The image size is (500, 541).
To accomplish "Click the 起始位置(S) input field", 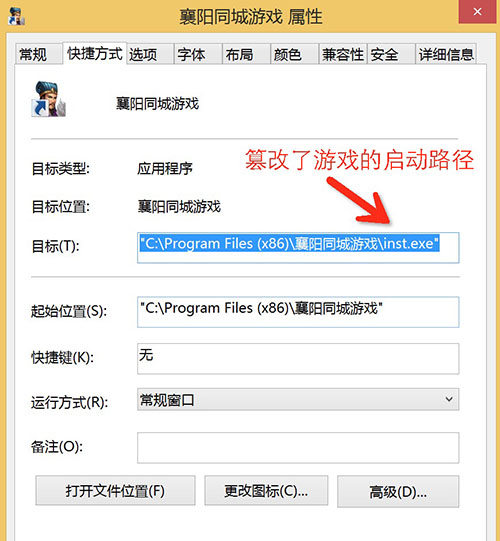I will [298, 312].
